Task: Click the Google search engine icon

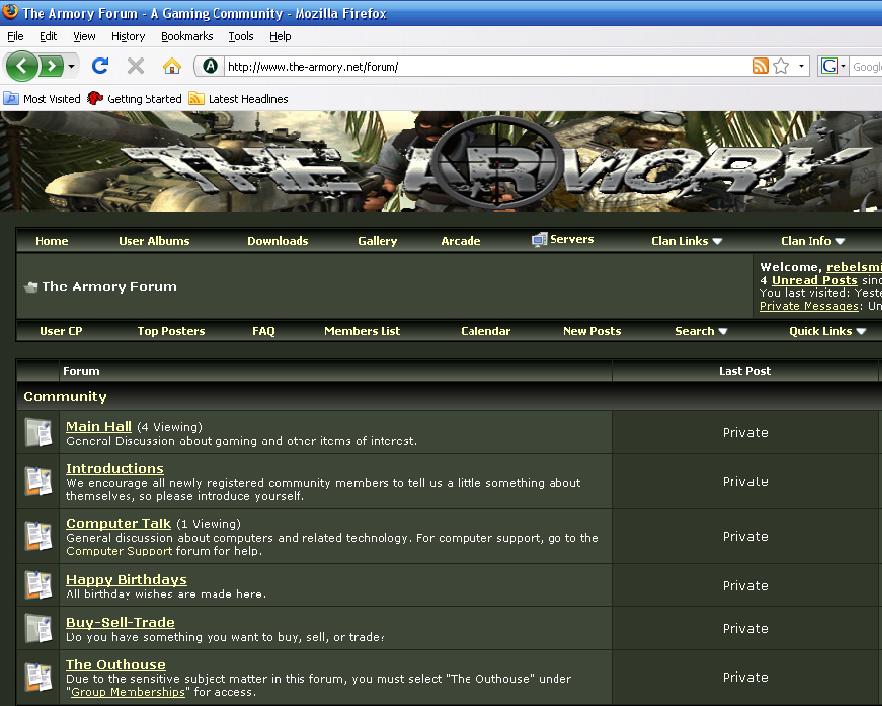Action: pyautogui.click(x=829, y=66)
